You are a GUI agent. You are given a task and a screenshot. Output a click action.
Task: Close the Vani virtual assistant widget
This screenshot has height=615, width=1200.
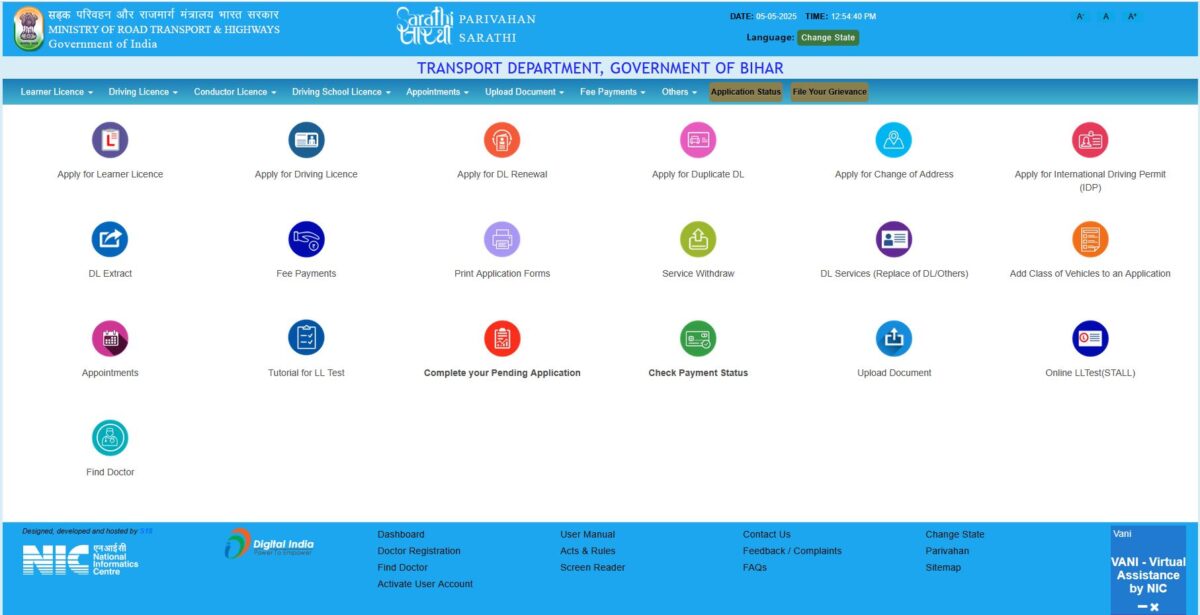coord(1154,607)
